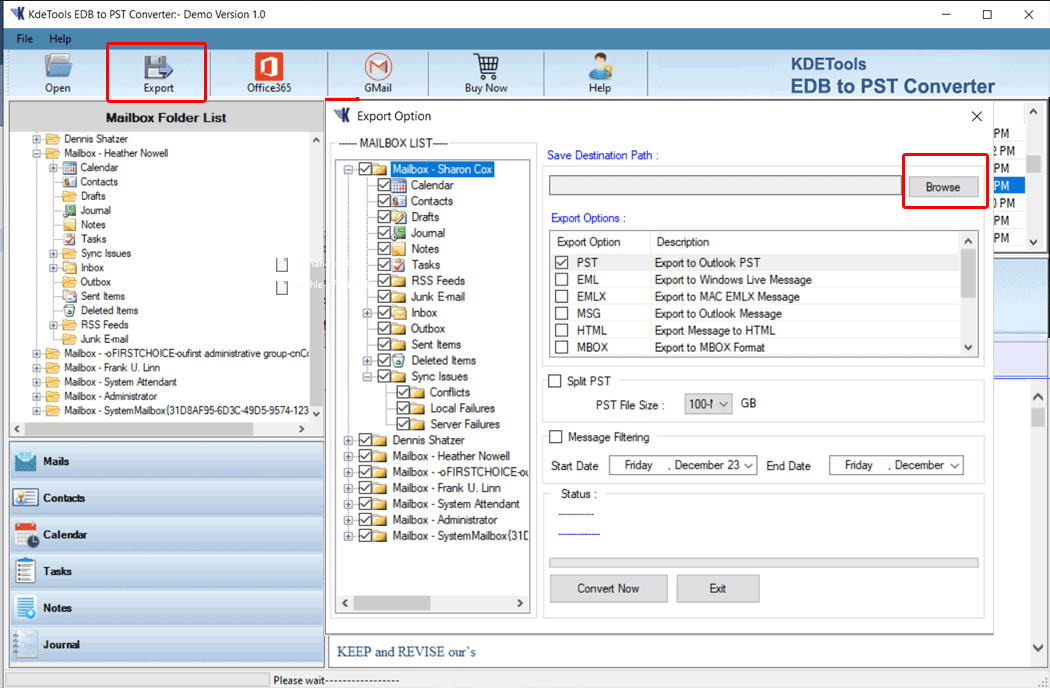Click the Buy Now cart icon

click(x=486, y=68)
